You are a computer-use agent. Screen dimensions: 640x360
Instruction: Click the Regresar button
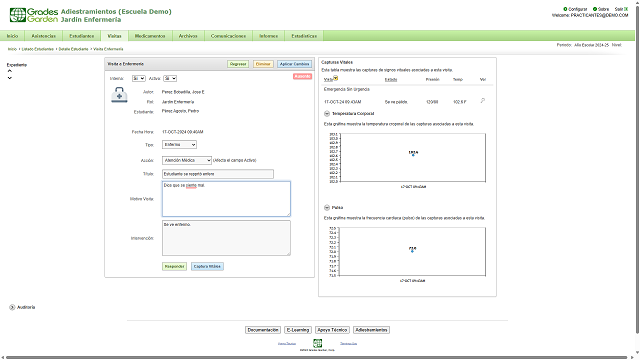pos(238,64)
